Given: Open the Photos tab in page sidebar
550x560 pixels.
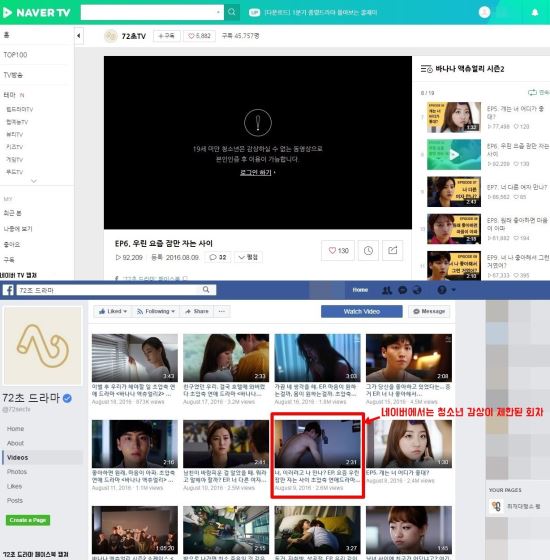Looking at the screenshot, I should [x=17, y=472].
